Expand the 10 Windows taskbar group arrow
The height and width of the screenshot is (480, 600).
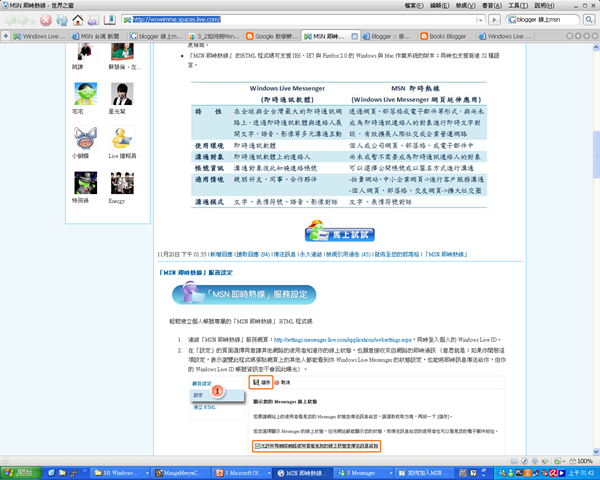pos(147,473)
